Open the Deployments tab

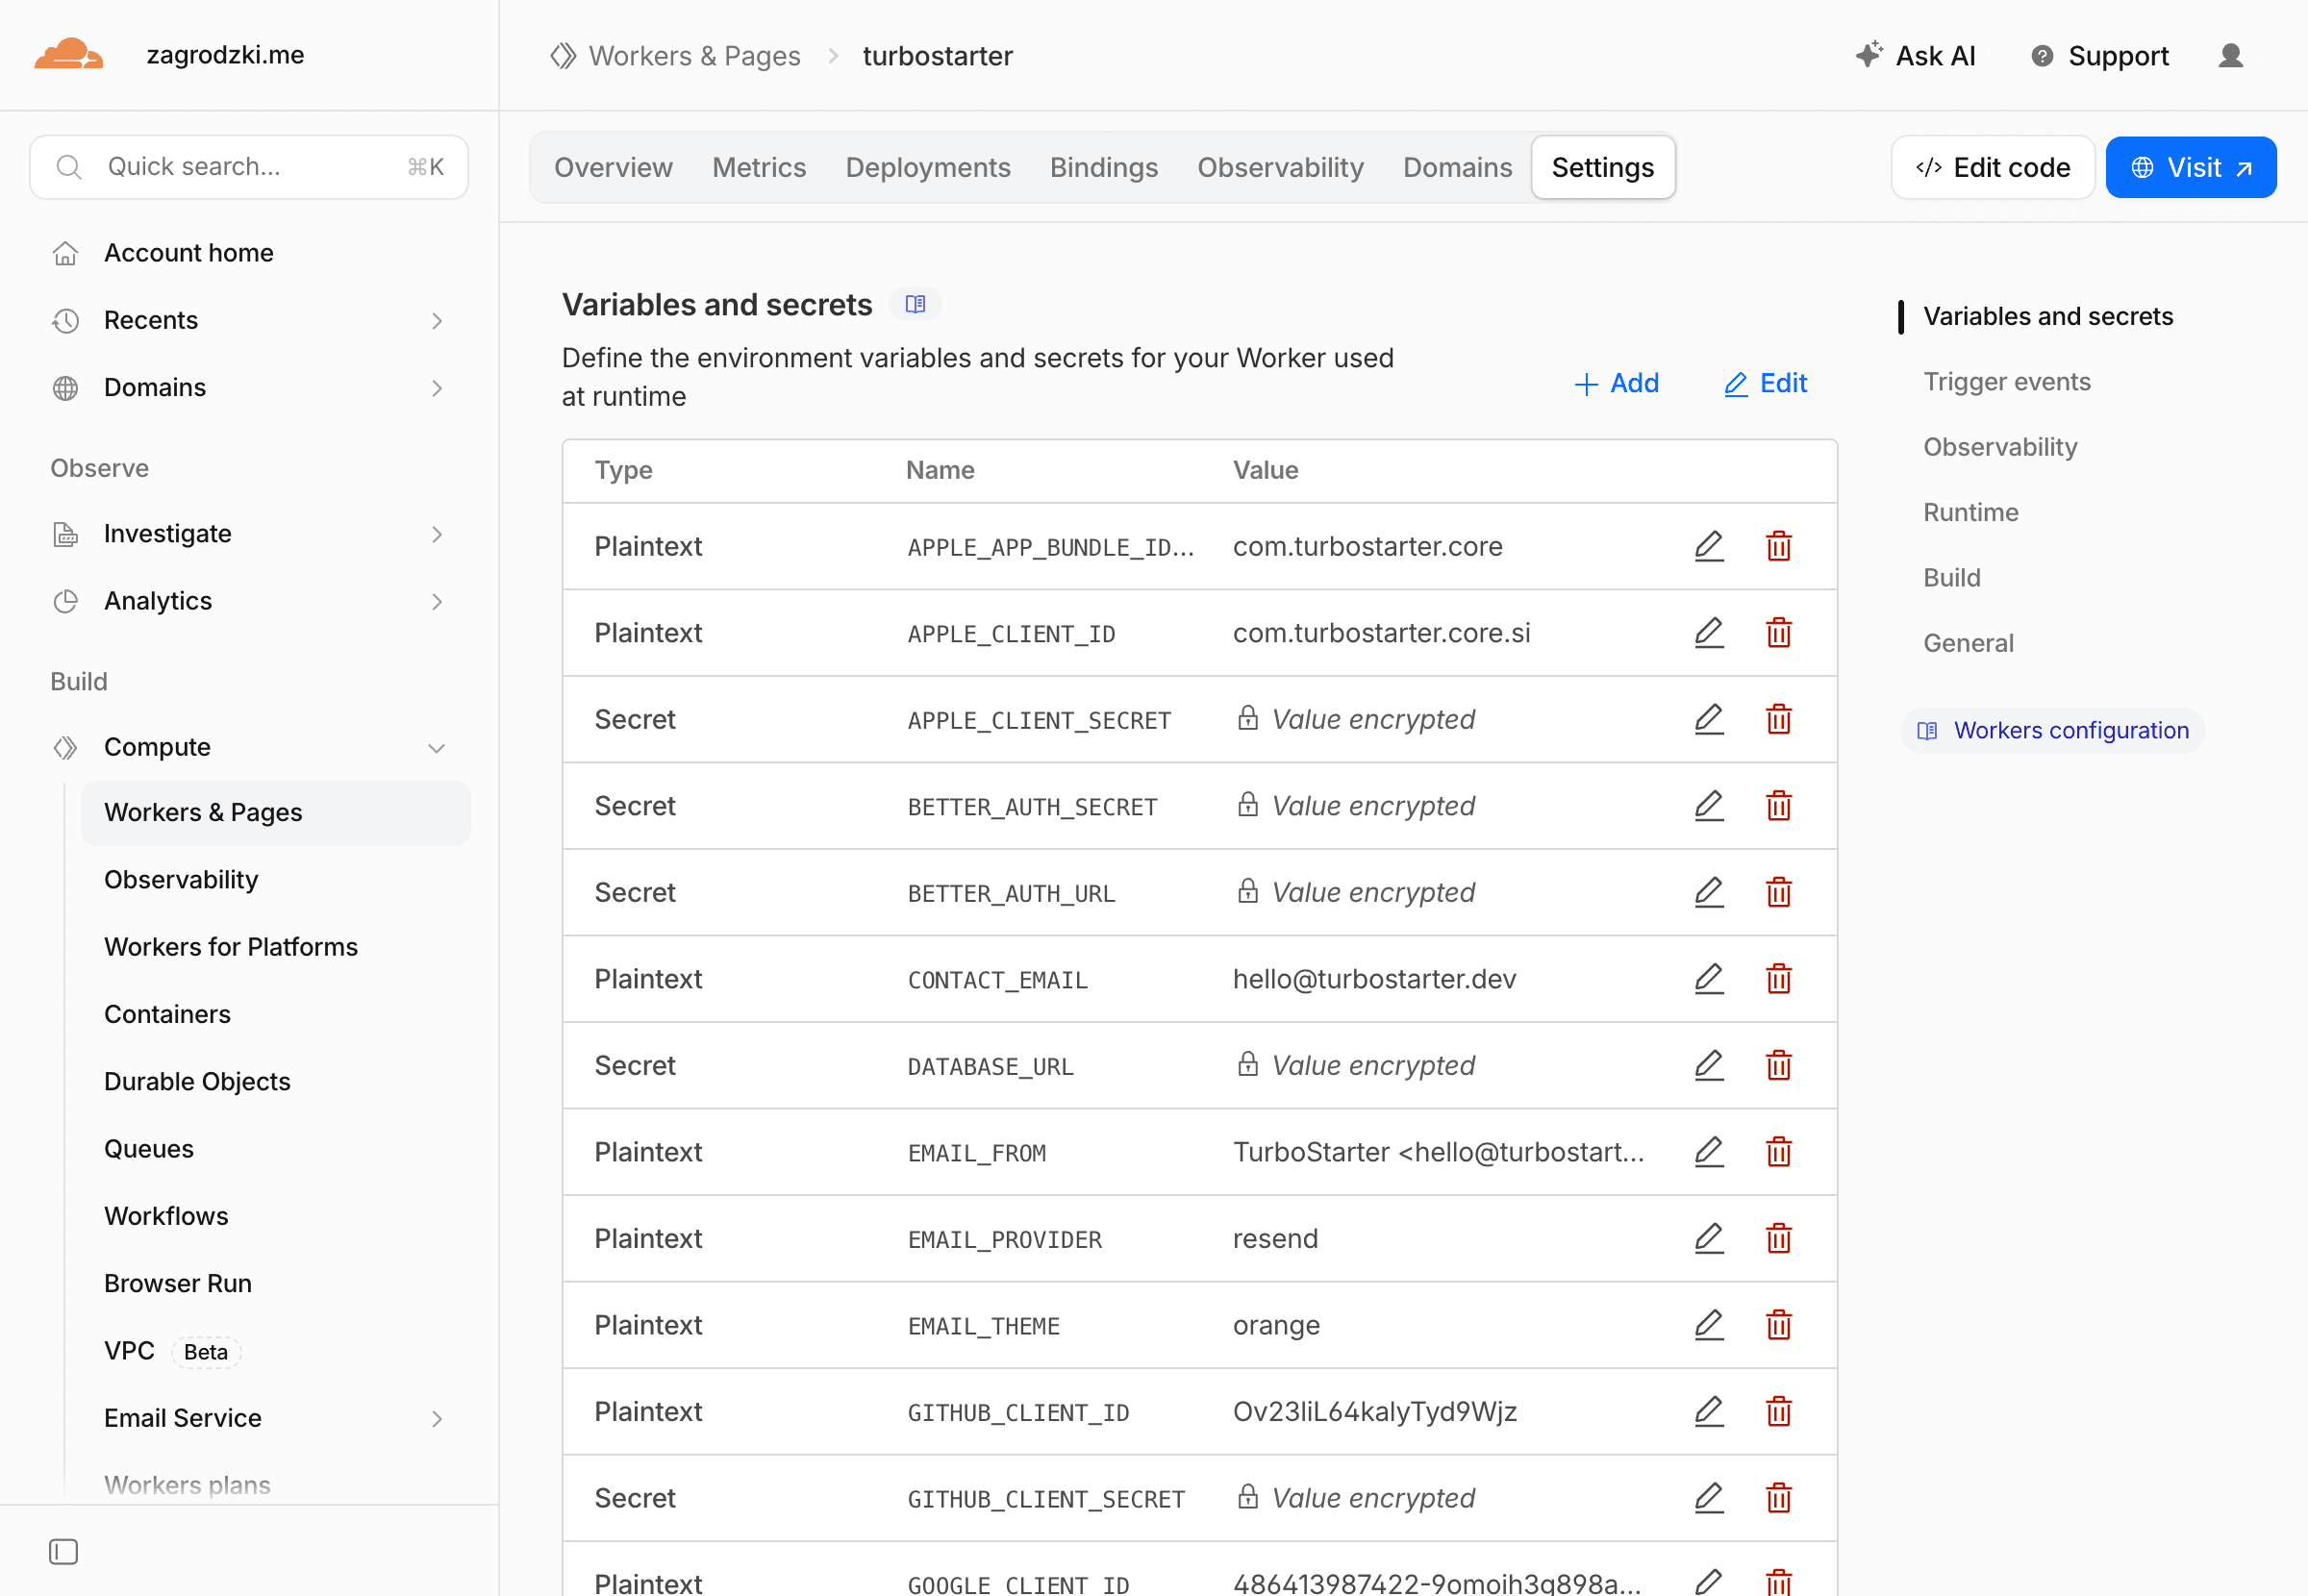(928, 167)
